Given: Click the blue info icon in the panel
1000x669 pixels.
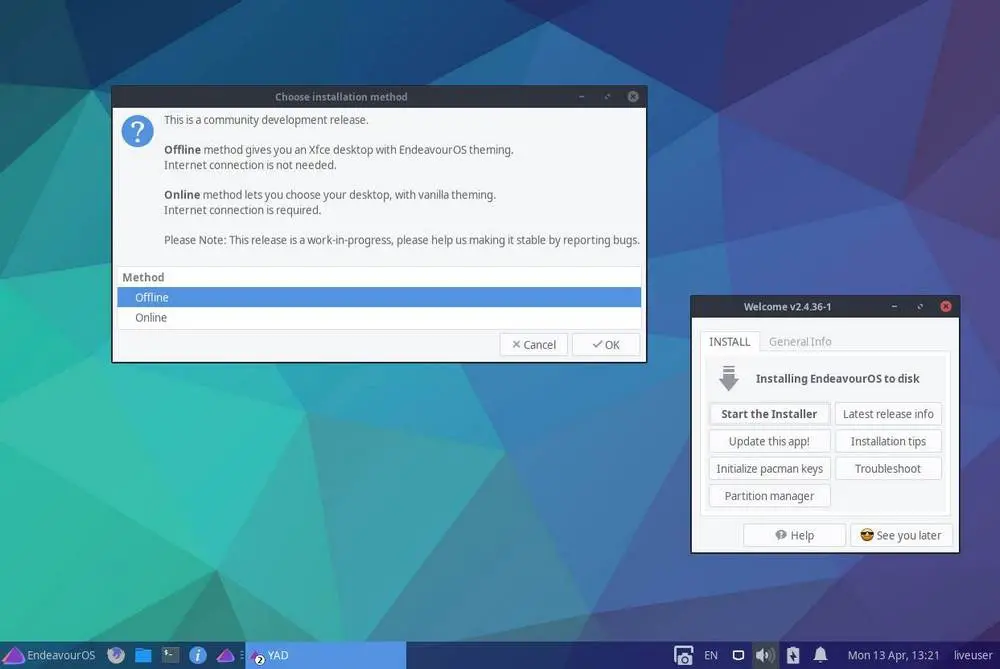Looking at the screenshot, I should pyautogui.click(x=198, y=655).
